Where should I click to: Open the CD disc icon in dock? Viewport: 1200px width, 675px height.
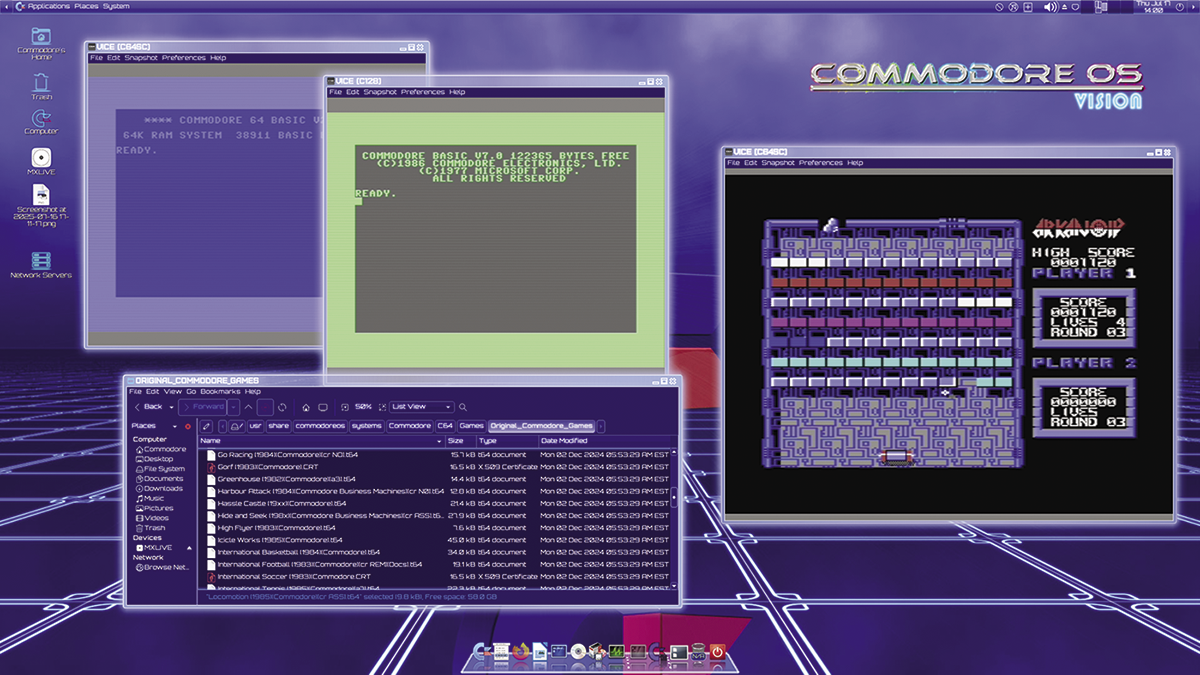pyautogui.click(x=578, y=652)
